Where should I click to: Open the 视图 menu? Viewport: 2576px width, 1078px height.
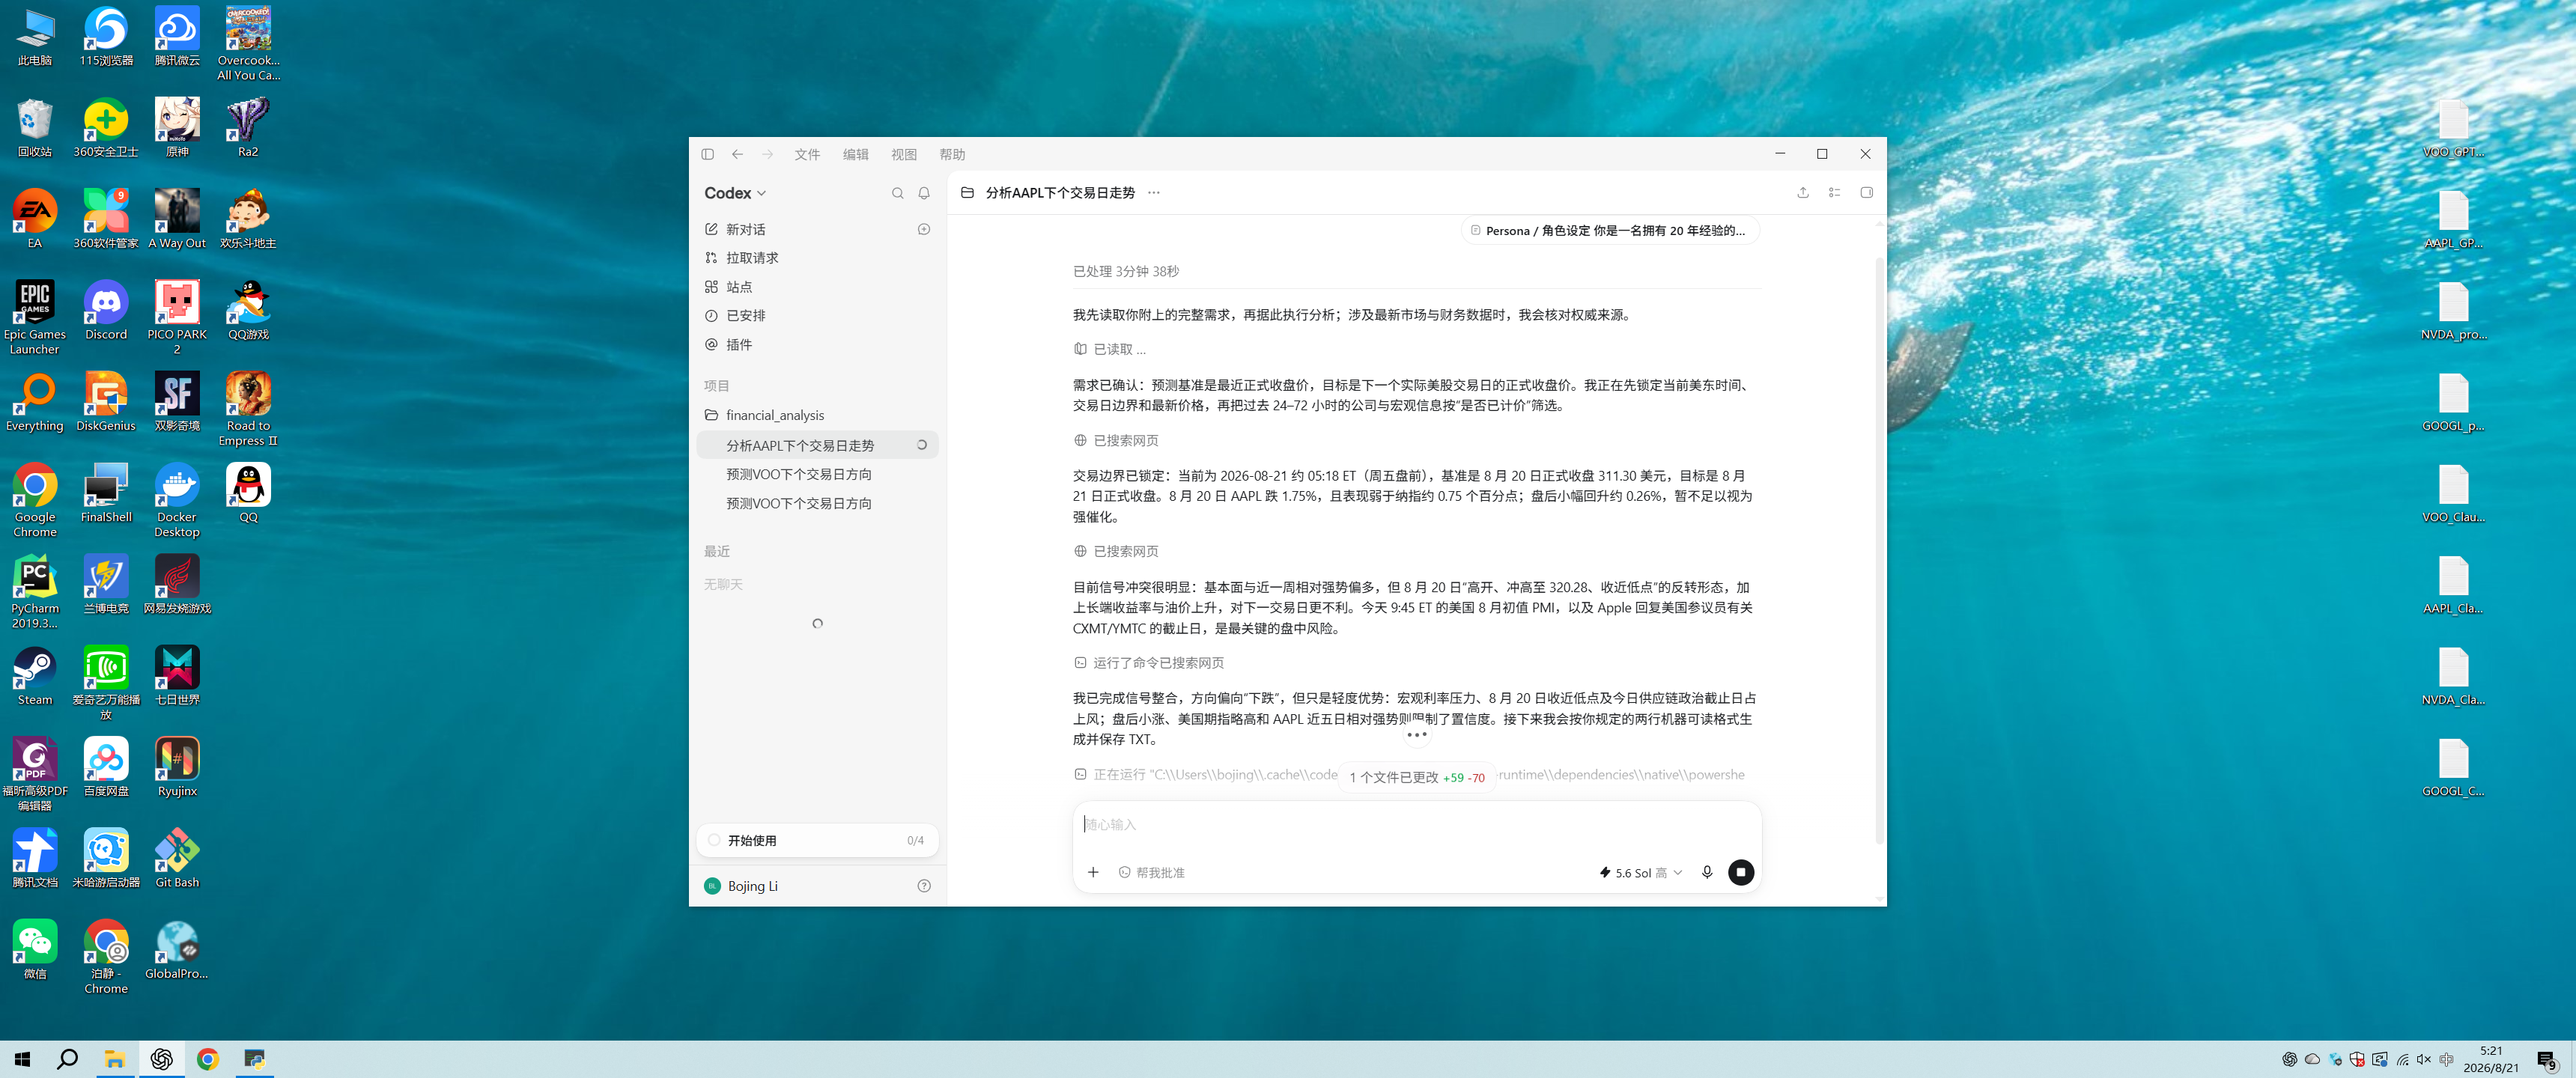tap(904, 154)
